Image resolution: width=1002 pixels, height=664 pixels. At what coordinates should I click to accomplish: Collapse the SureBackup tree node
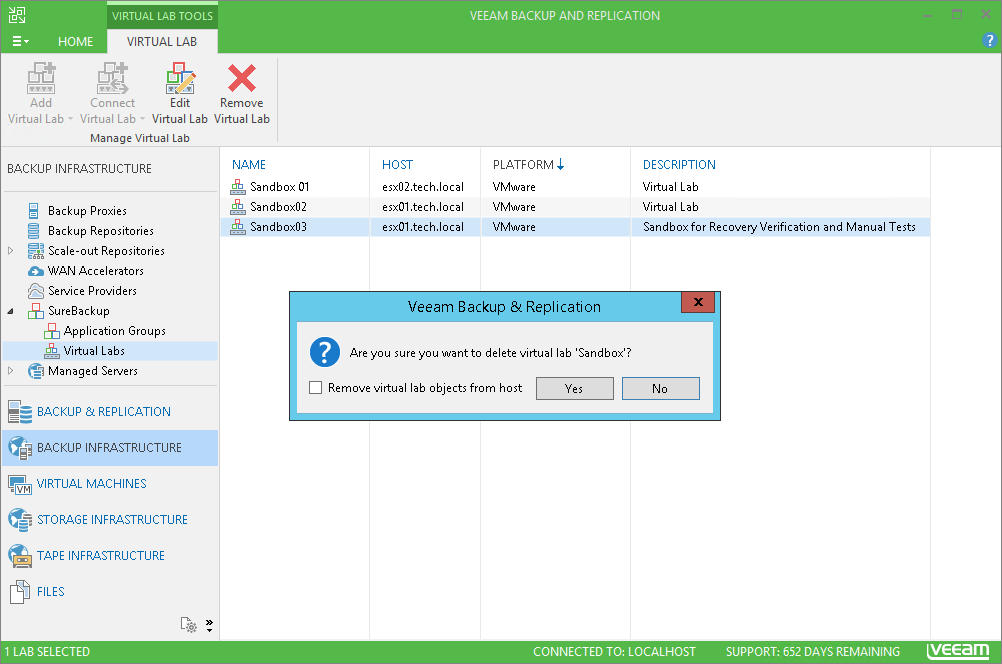[x=10, y=311]
